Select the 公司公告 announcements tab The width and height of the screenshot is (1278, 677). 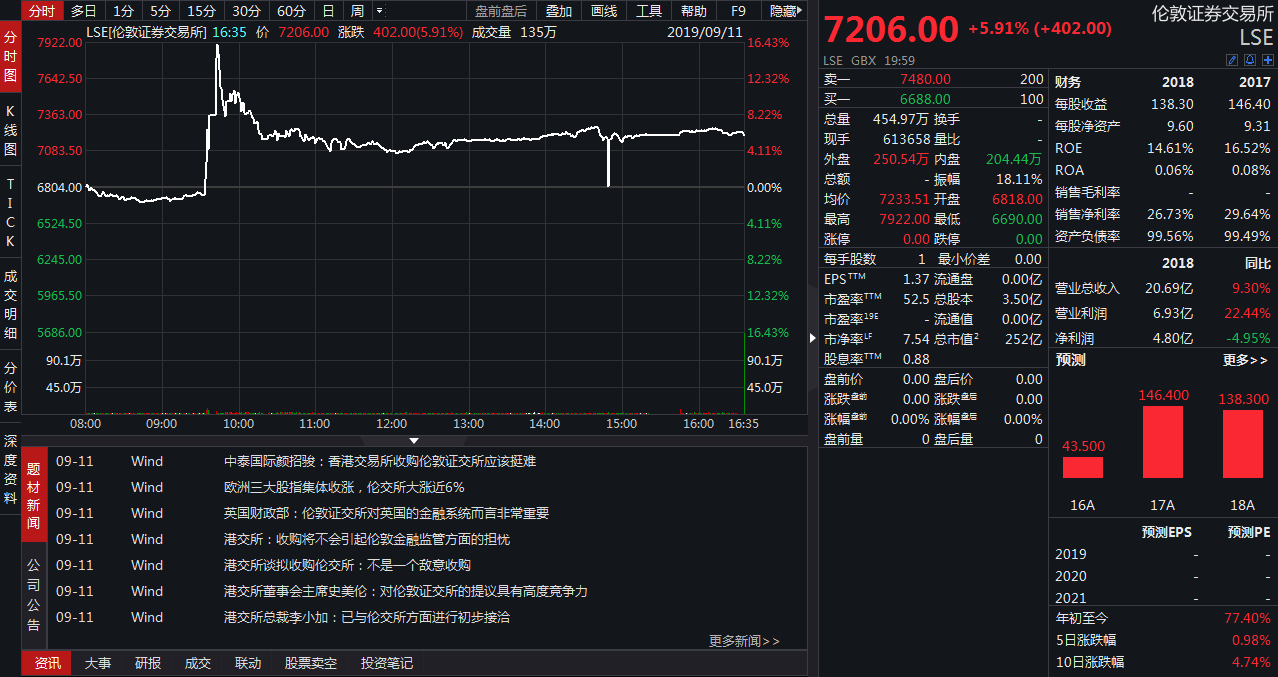[34, 597]
